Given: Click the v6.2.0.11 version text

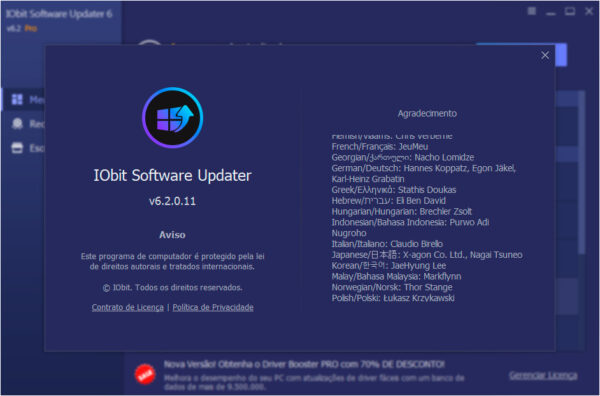Looking at the screenshot, I should point(172,201).
